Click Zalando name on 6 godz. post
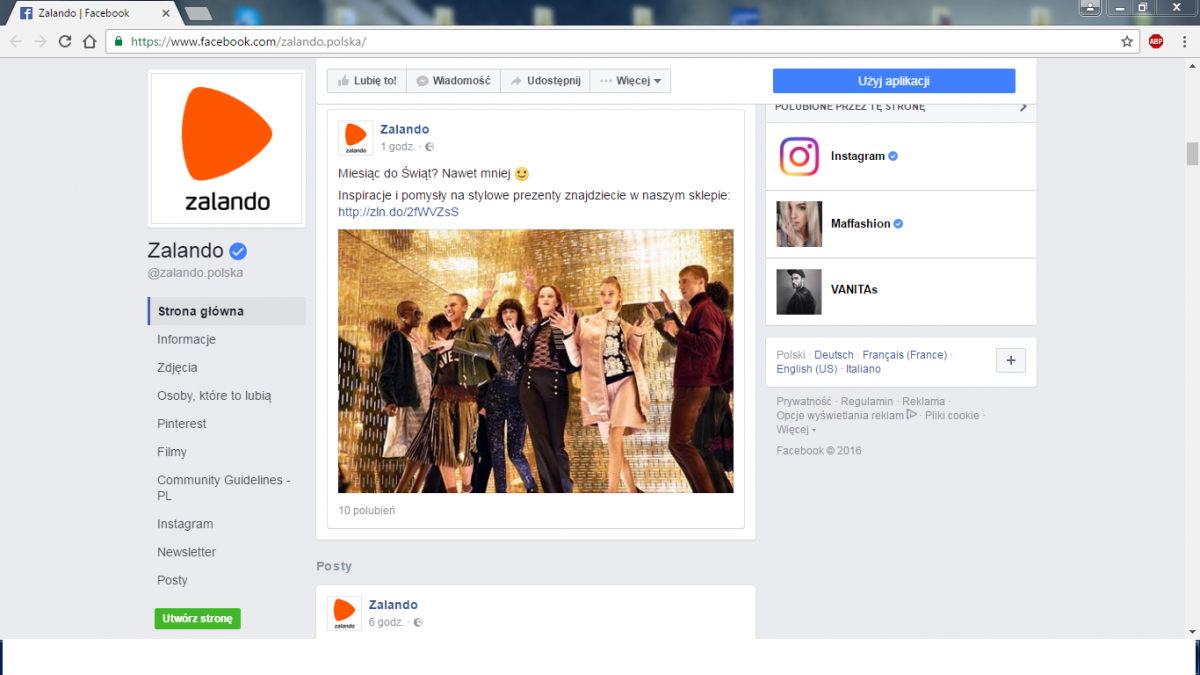Viewport: 1200px width, 675px height. (x=393, y=604)
